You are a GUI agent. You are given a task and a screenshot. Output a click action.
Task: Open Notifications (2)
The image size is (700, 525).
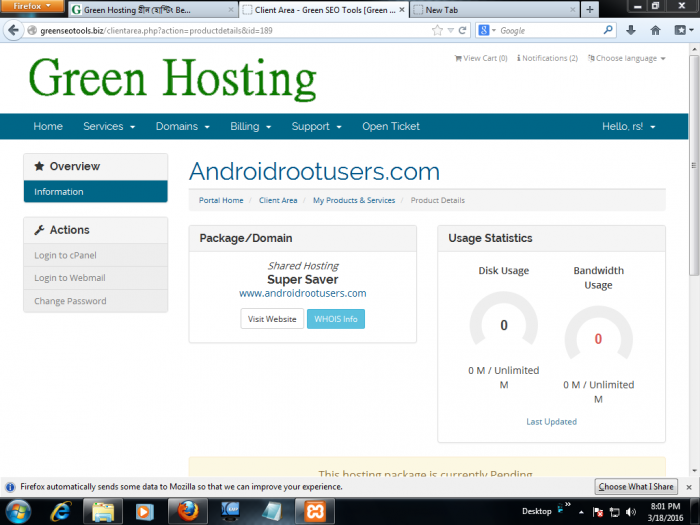click(547, 58)
